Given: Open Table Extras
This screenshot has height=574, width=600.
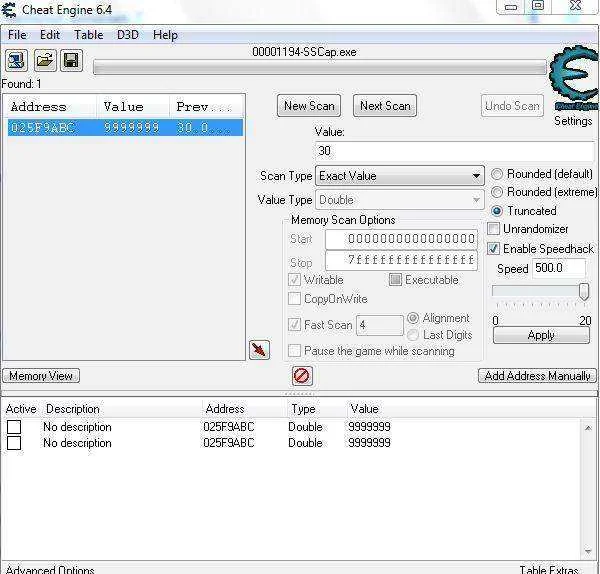Looking at the screenshot, I should click(x=549, y=569).
